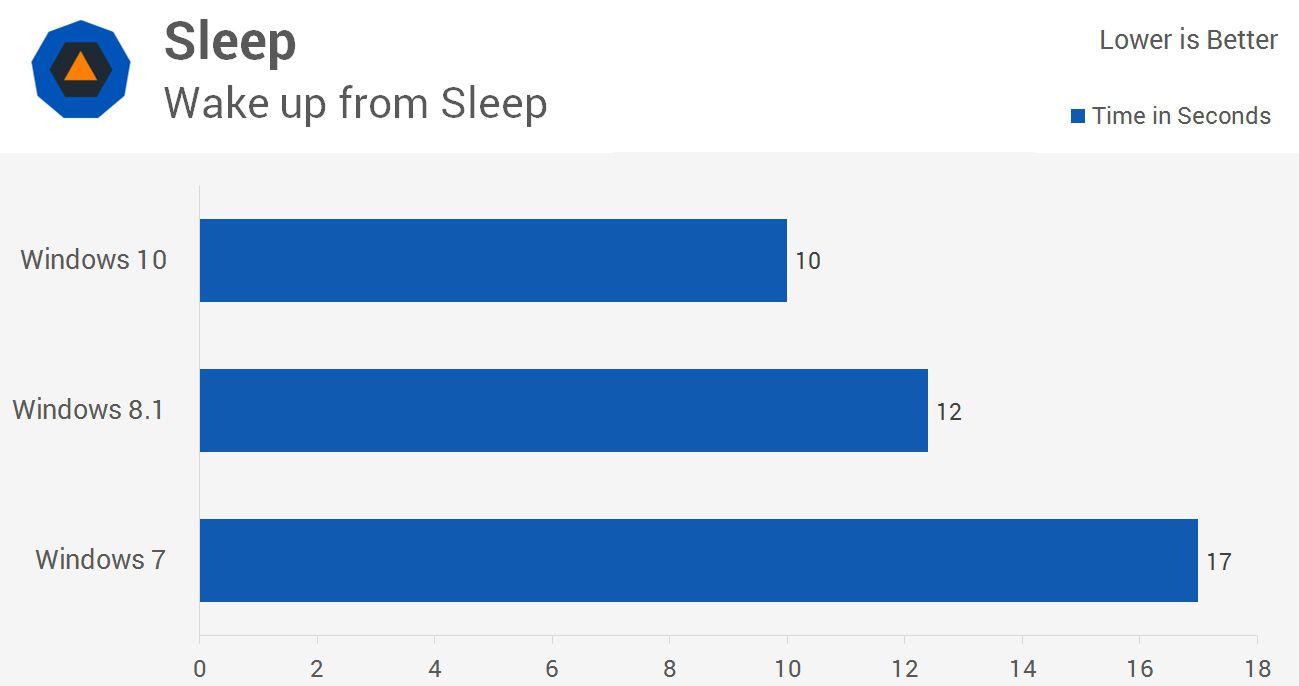The width and height of the screenshot is (1299, 686).
Task: Click the "Time in Seconds" legend label
Action: 1181,116
